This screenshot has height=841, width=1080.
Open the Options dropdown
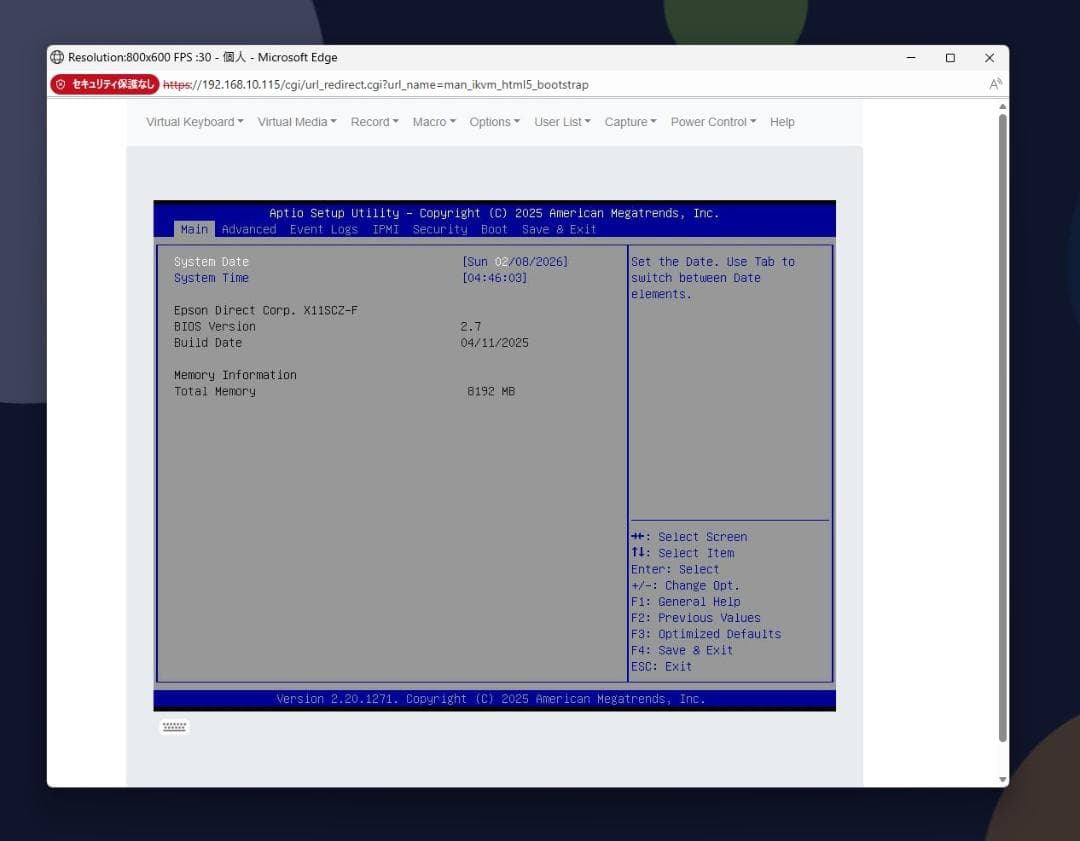pos(494,121)
